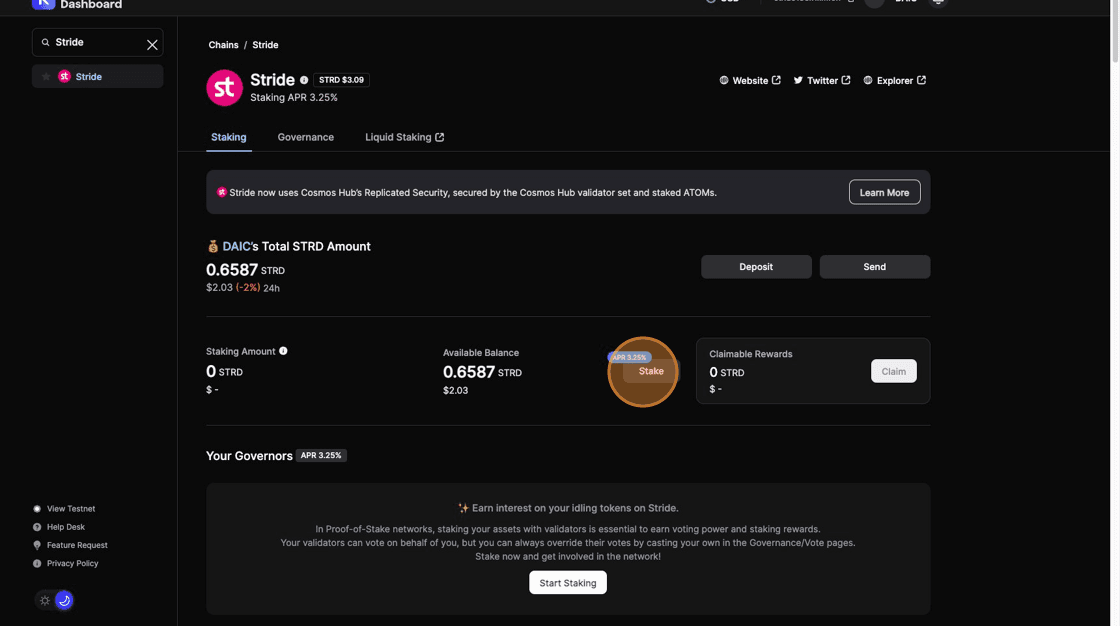This screenshot has height=626, width=1120.
Task: Open the Stride Website link
Action: pyautogui.click(x=750, y=81)
